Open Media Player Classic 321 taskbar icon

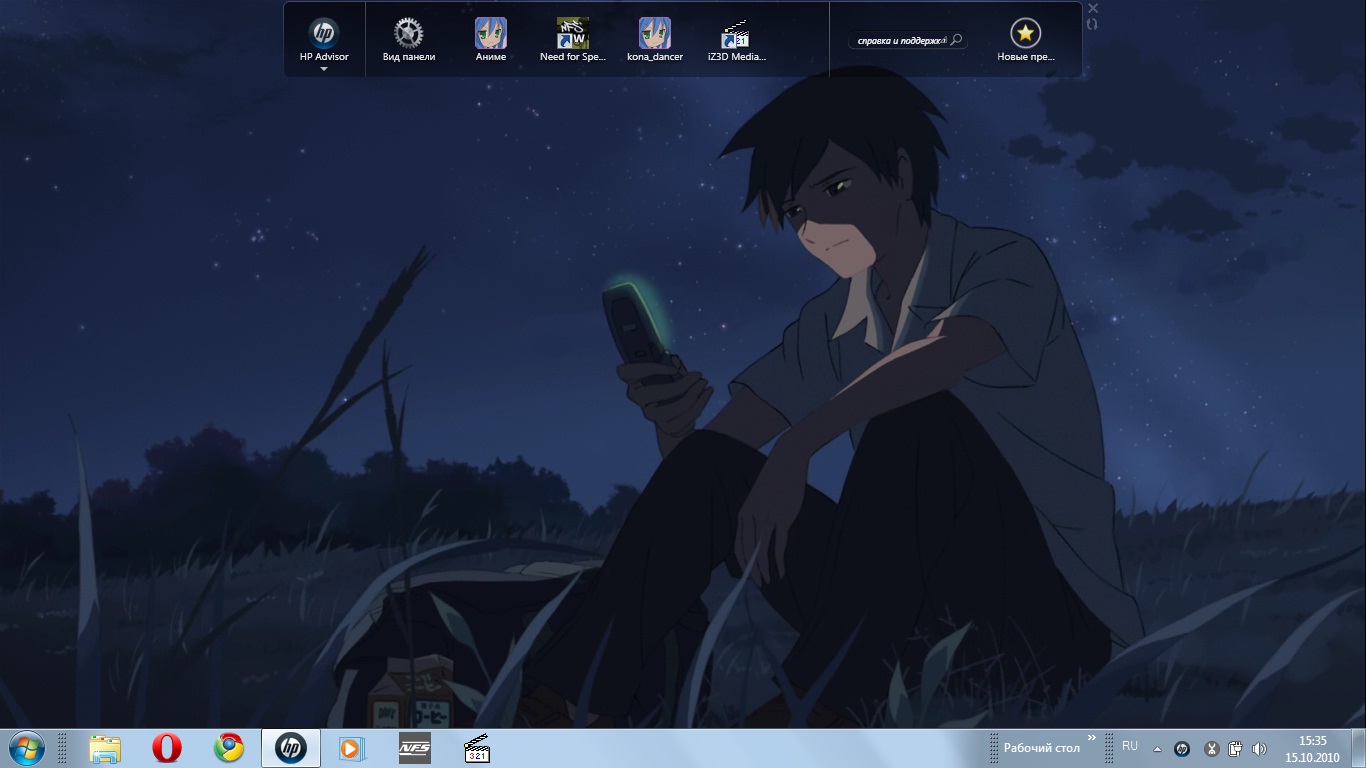pos(477,748)
